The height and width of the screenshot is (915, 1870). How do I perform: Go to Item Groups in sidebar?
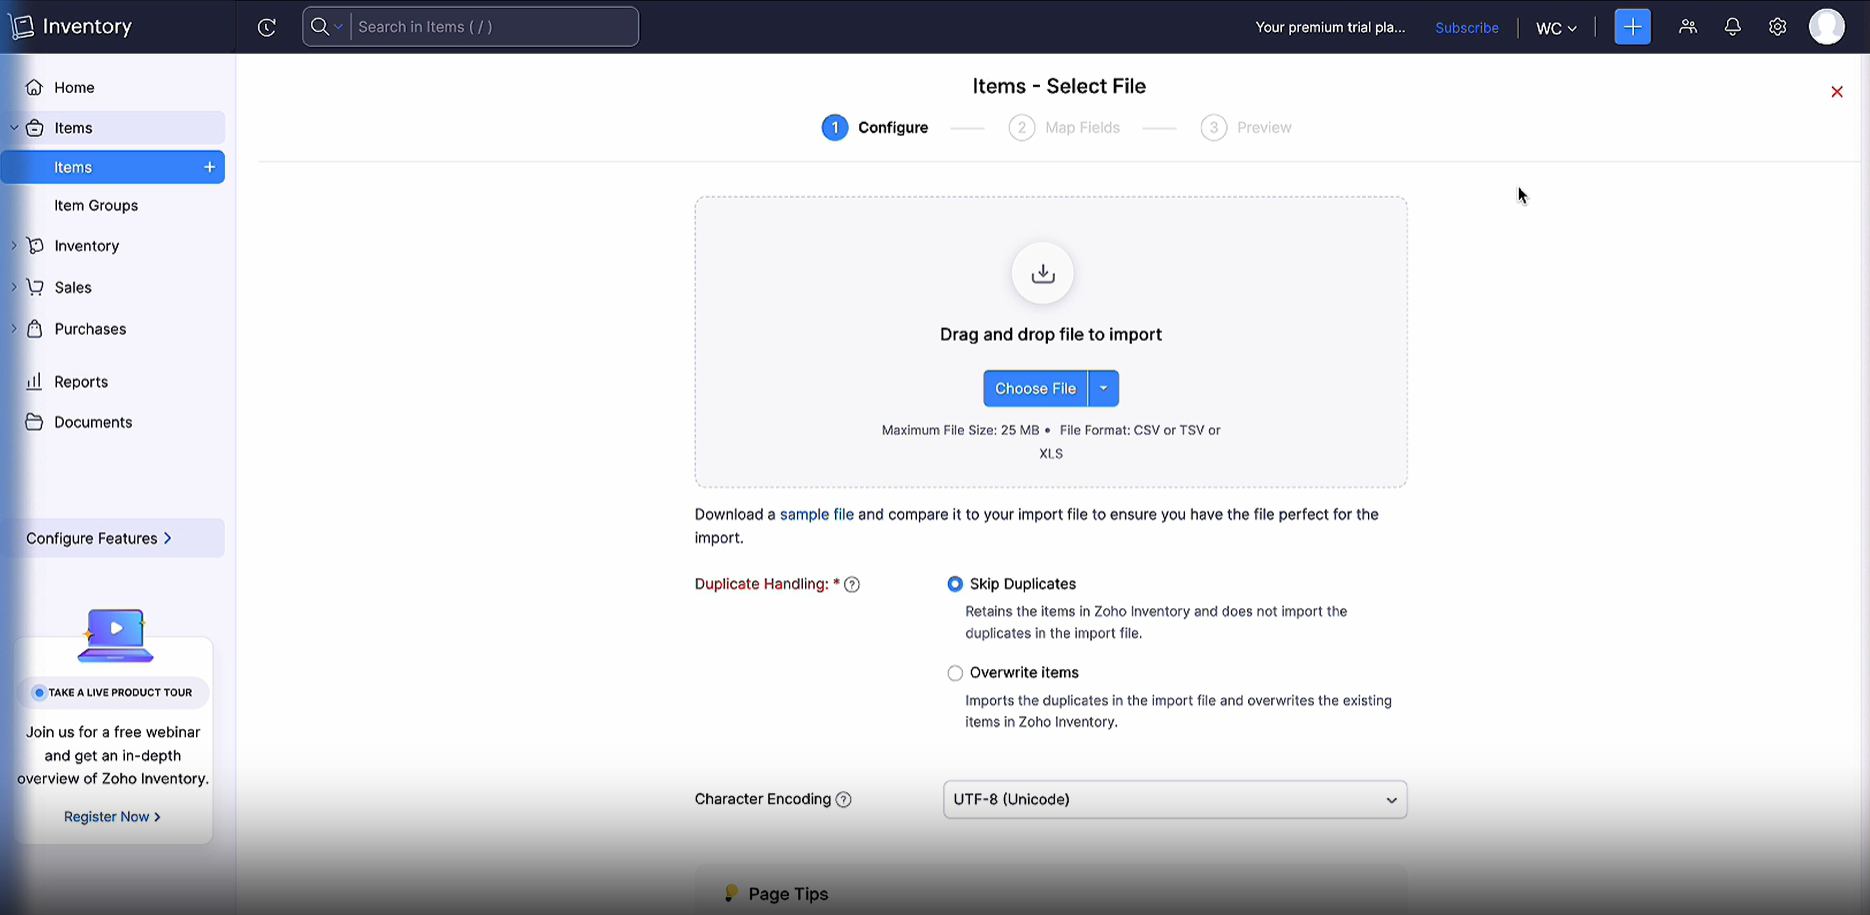click(96, 205)
